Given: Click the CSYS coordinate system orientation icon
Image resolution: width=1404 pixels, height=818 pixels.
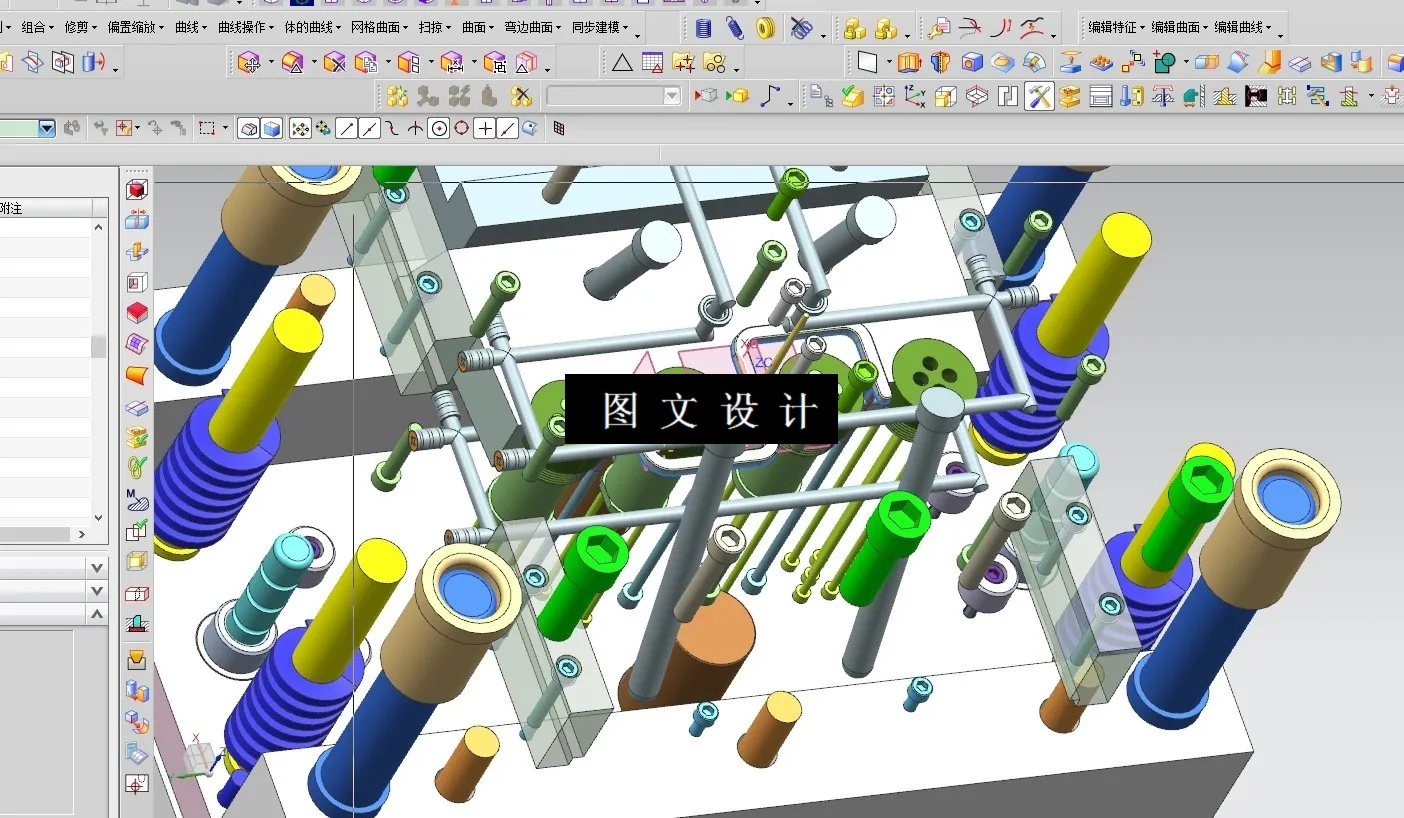Looking at the screenshot, I should tap(913, 96).
